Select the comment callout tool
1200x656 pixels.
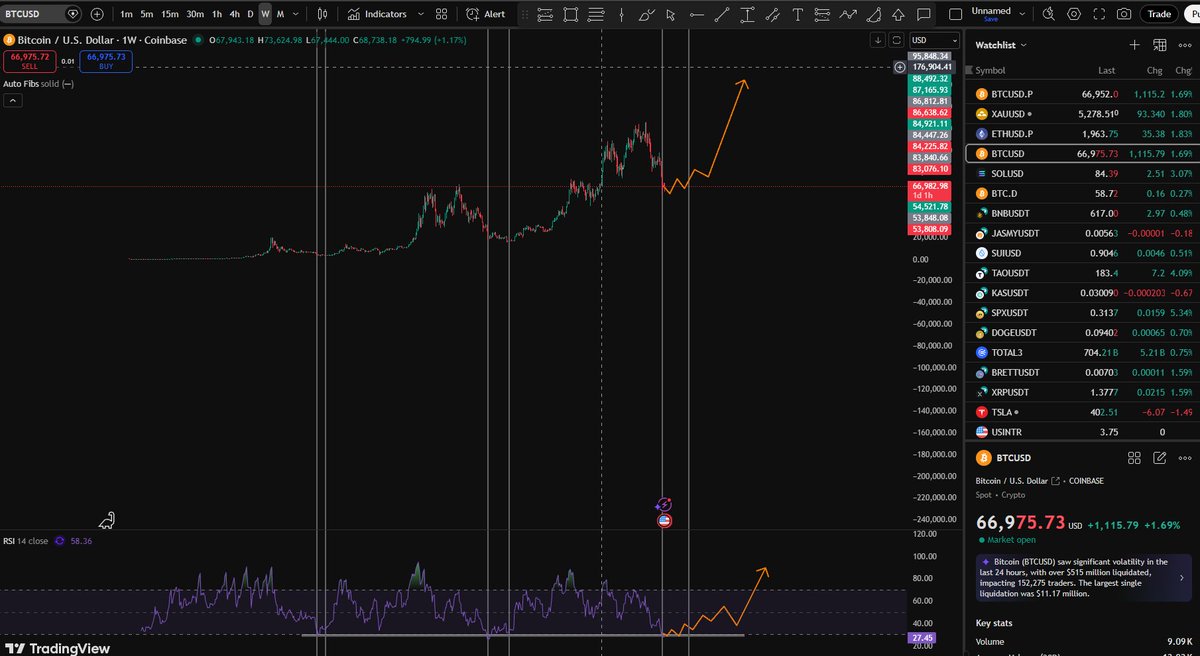tap(923, 14)
